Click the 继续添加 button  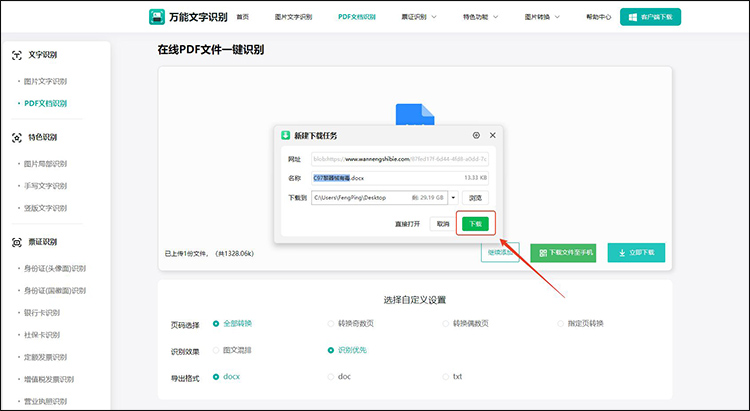500,253
